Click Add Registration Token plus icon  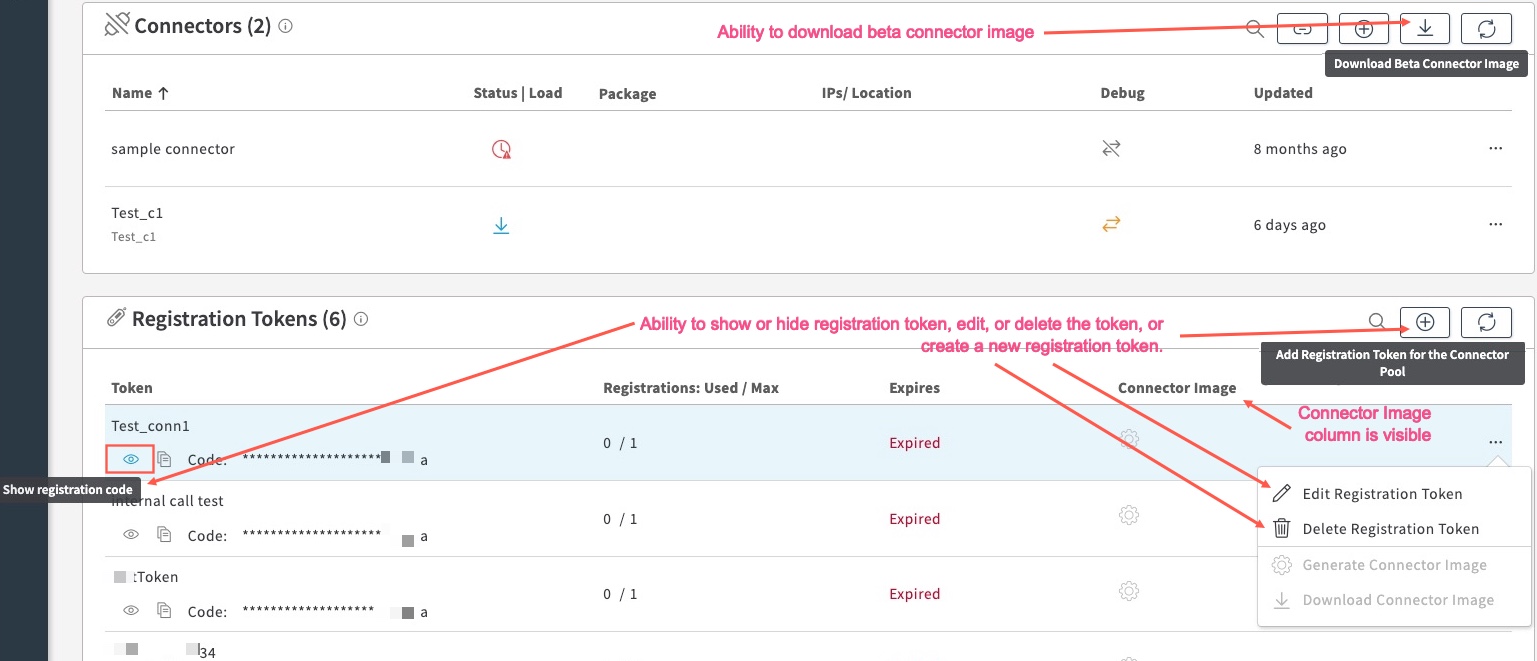(1425, 322)
